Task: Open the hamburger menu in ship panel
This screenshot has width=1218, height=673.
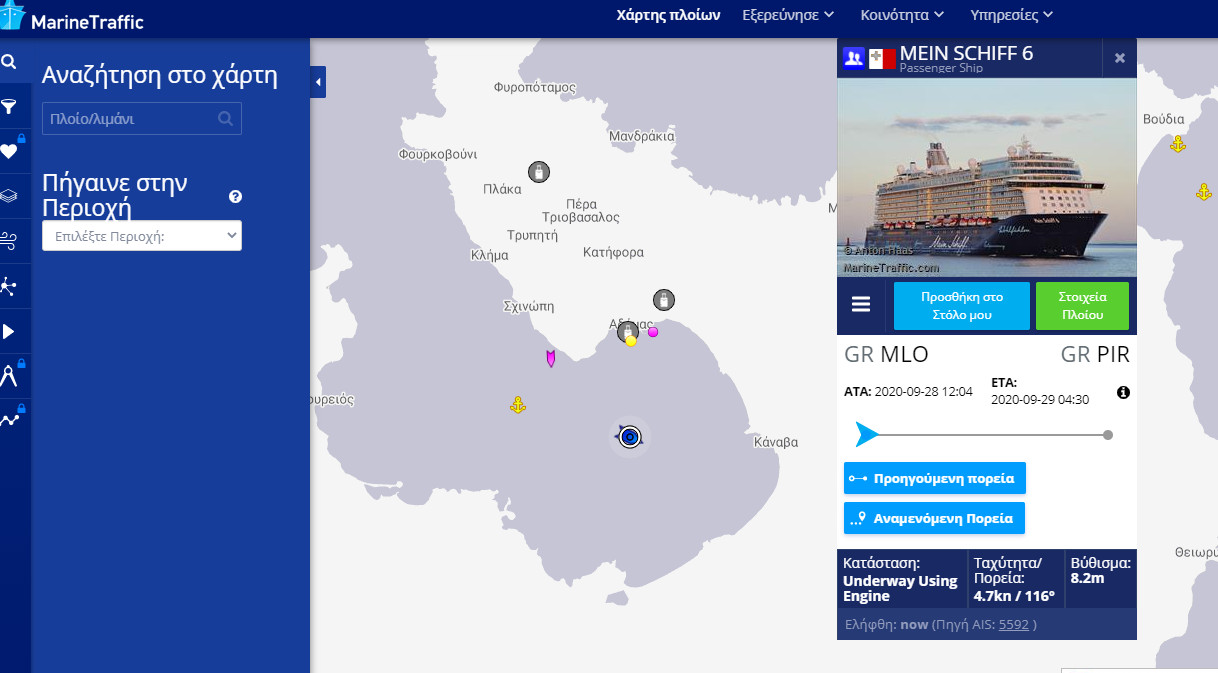Action: pos(861,305)
